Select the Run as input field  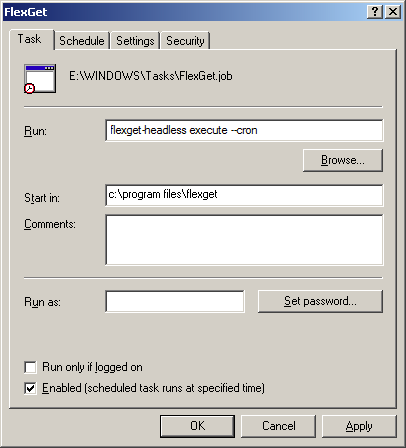pyautogui.click(x=175, y=302)
